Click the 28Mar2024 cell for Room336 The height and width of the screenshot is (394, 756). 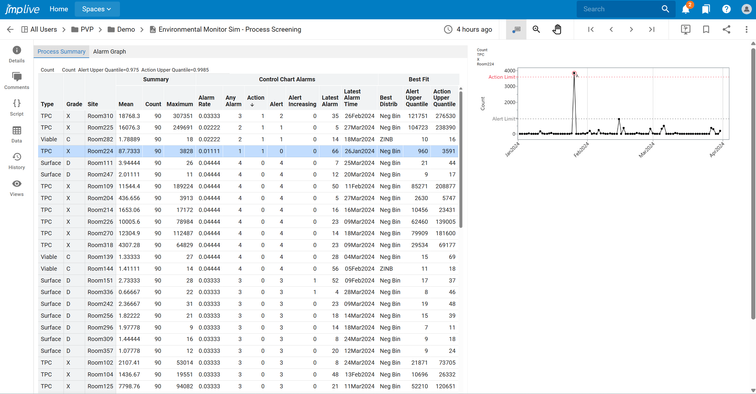(x=359, y=292)
